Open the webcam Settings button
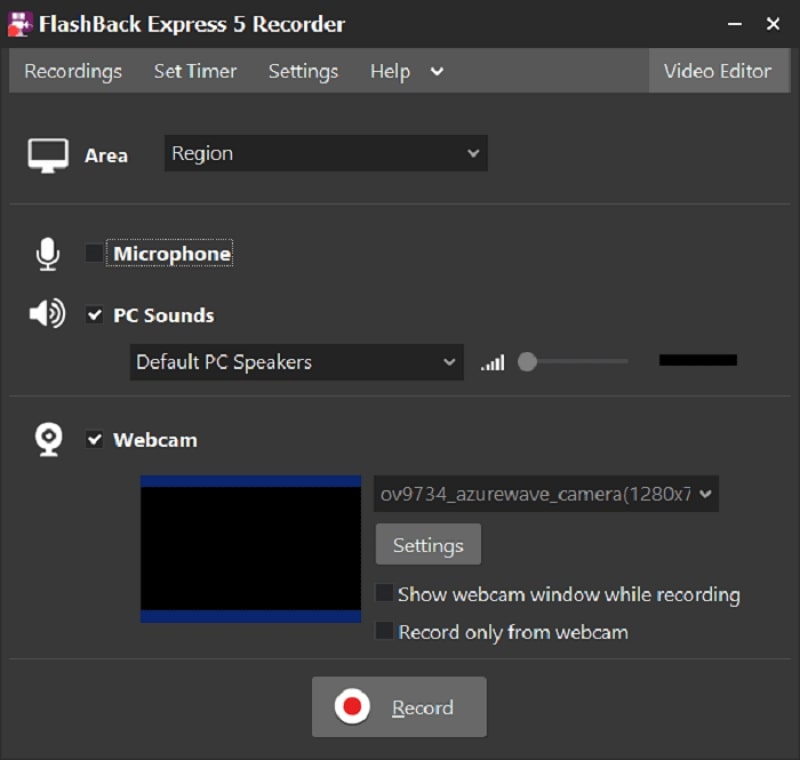Image resolution: width=800 pixels, height=760 pixels. pos(427,544)
